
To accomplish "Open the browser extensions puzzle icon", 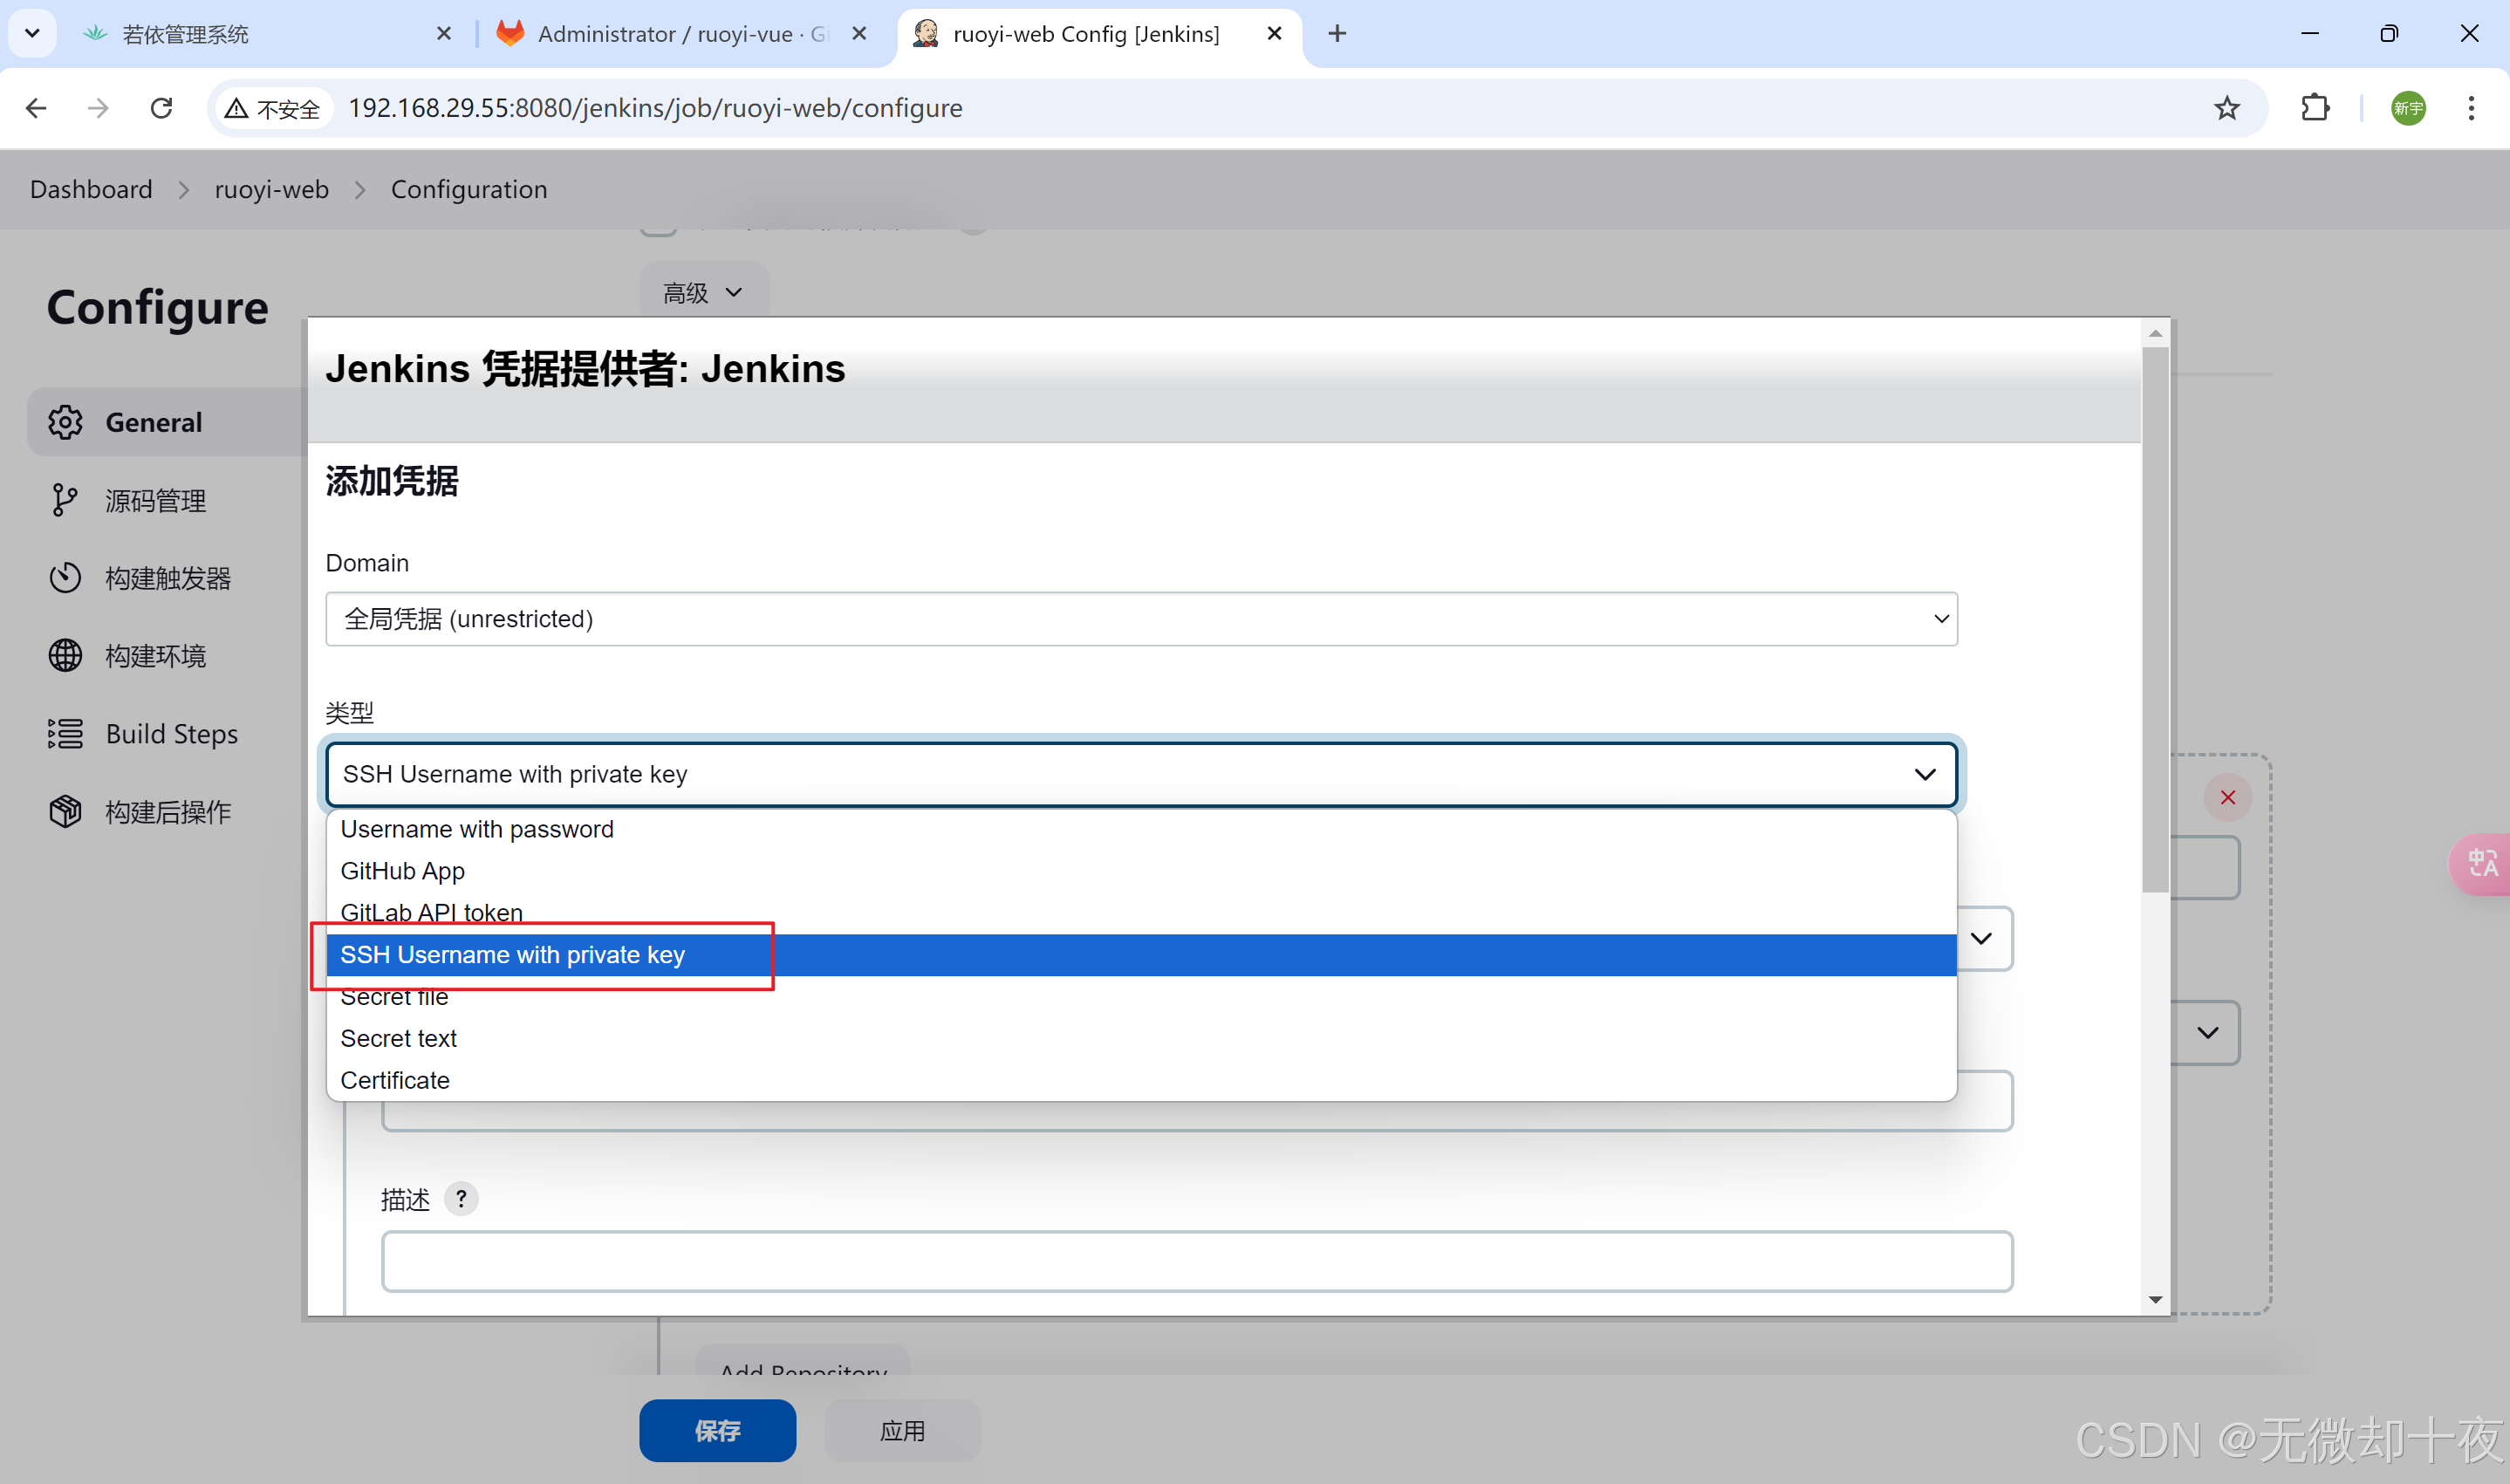I will [2315, 108].
